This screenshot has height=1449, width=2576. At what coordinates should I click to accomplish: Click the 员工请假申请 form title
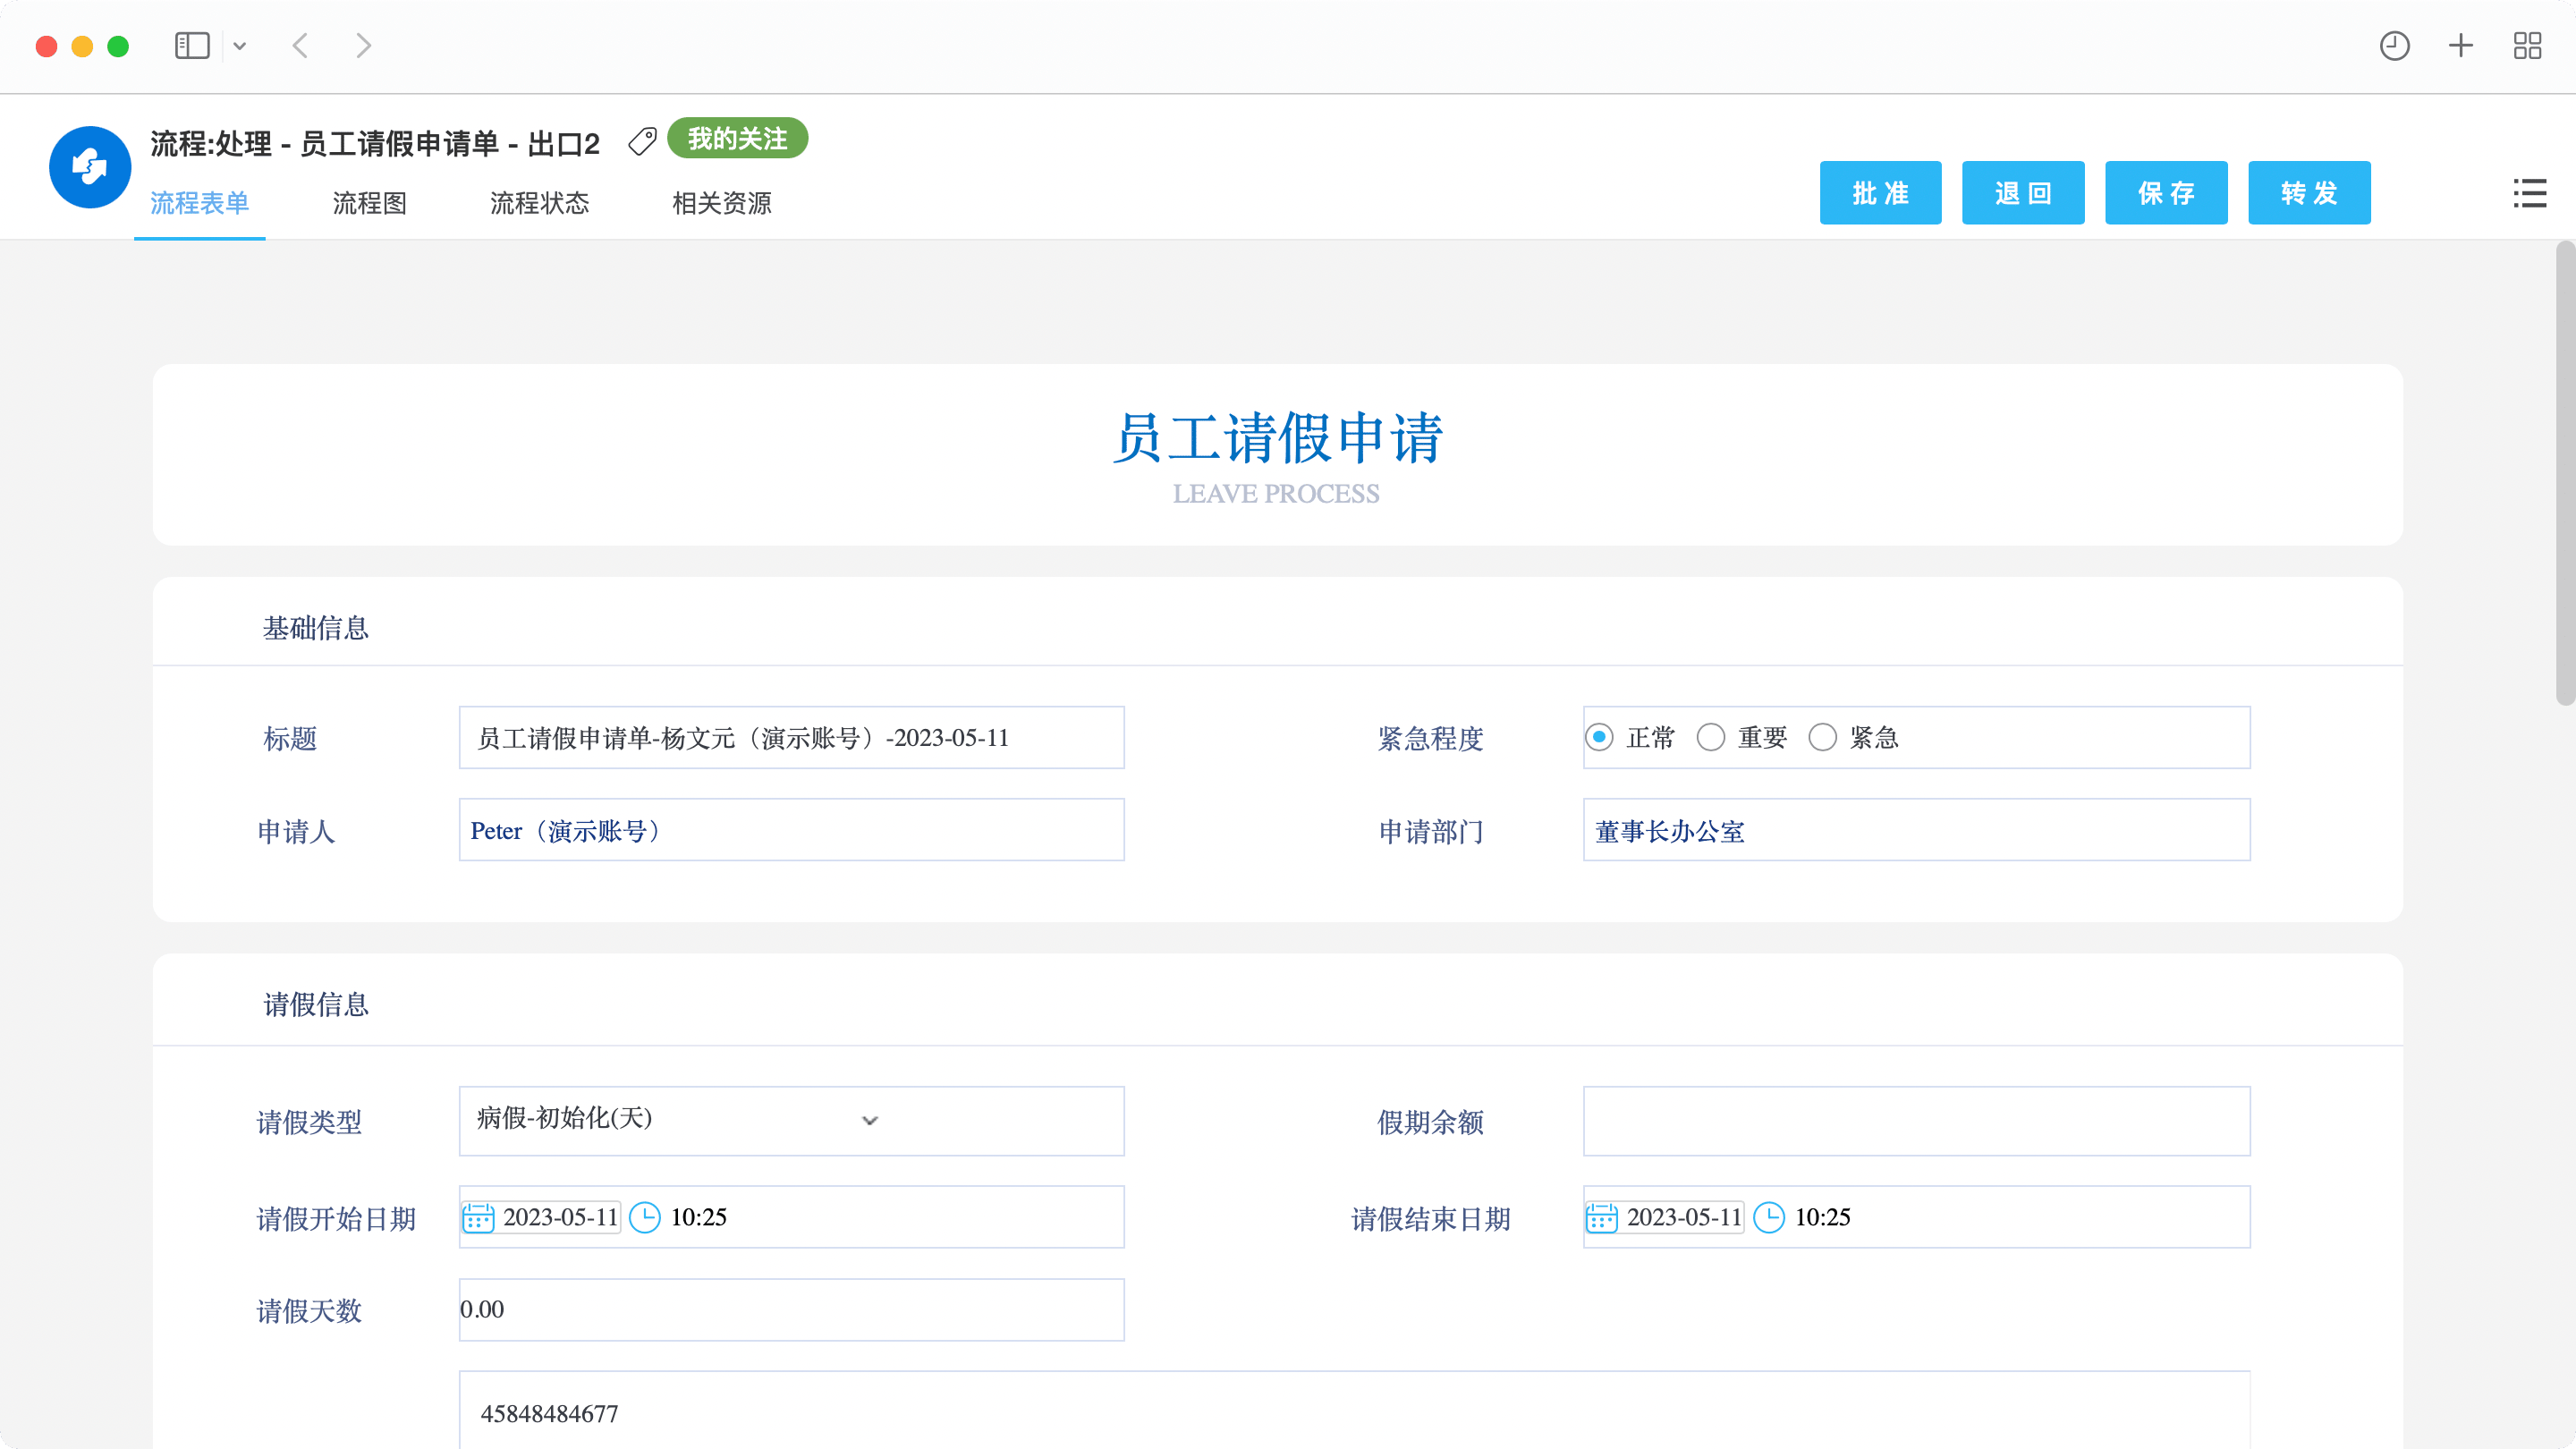point(1277,437)
